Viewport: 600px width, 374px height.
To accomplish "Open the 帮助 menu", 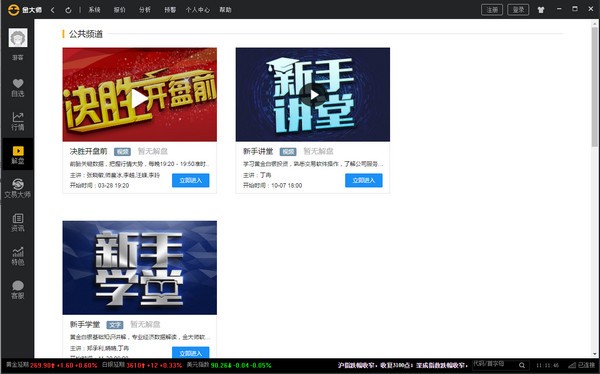I will pos(225,10).
